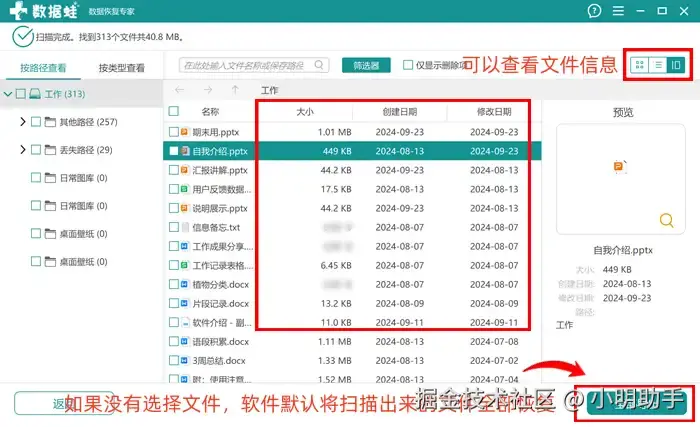Tick the select-all checkbox beside 名称

pos(174,111)
